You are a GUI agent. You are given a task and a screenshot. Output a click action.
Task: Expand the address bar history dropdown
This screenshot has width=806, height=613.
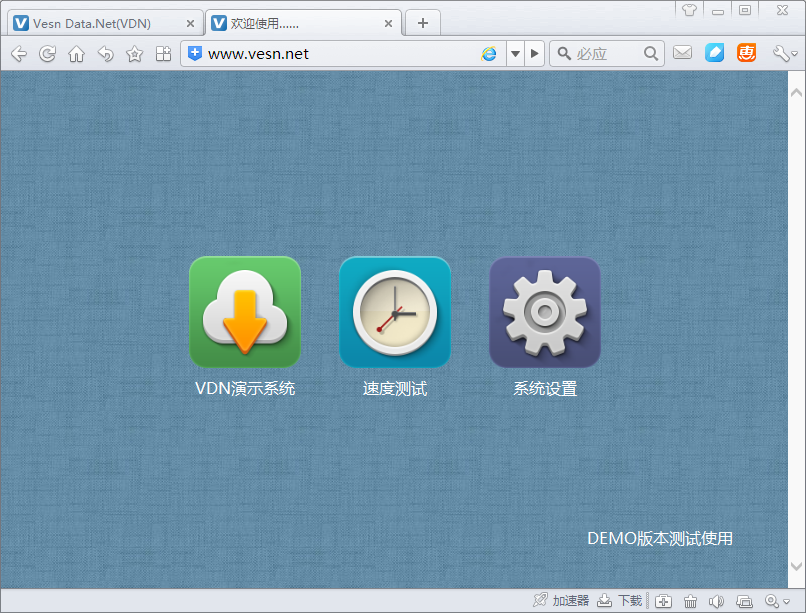click(515, 54)
